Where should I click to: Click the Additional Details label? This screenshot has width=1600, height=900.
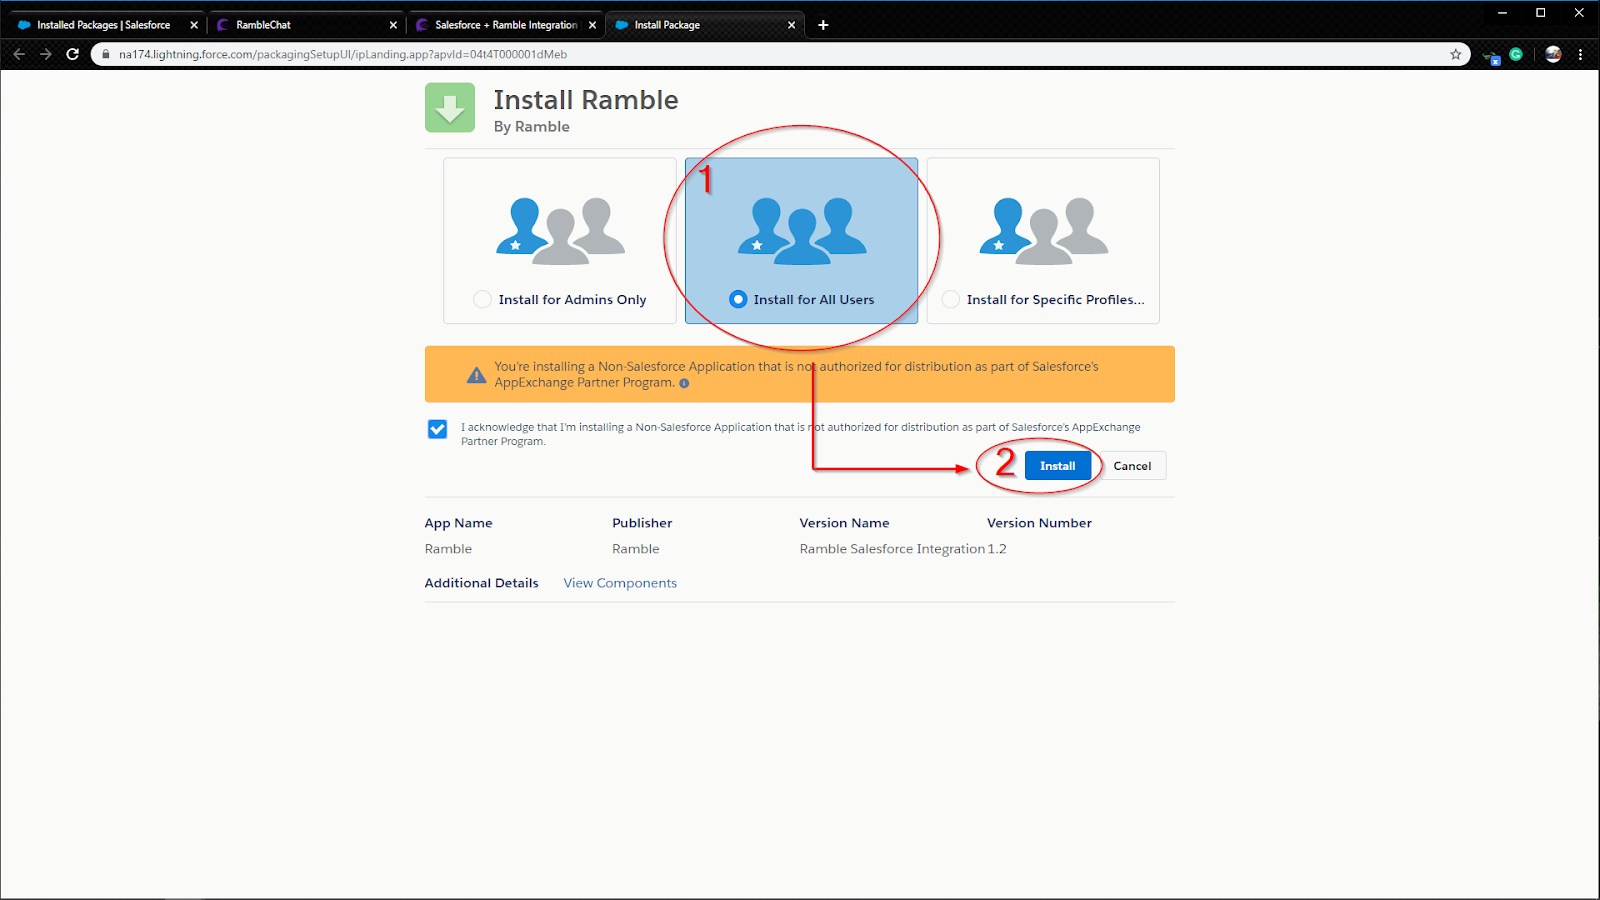point(481,583)
